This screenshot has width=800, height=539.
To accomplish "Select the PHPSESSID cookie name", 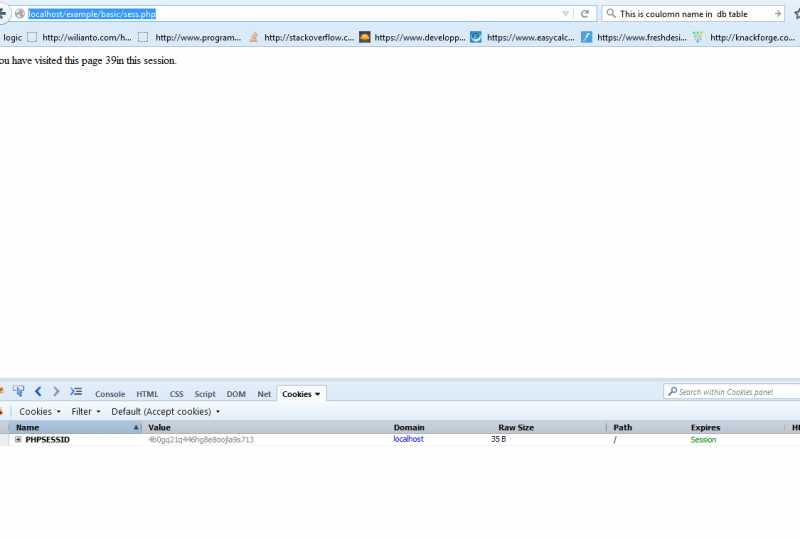I will [47, 439].
